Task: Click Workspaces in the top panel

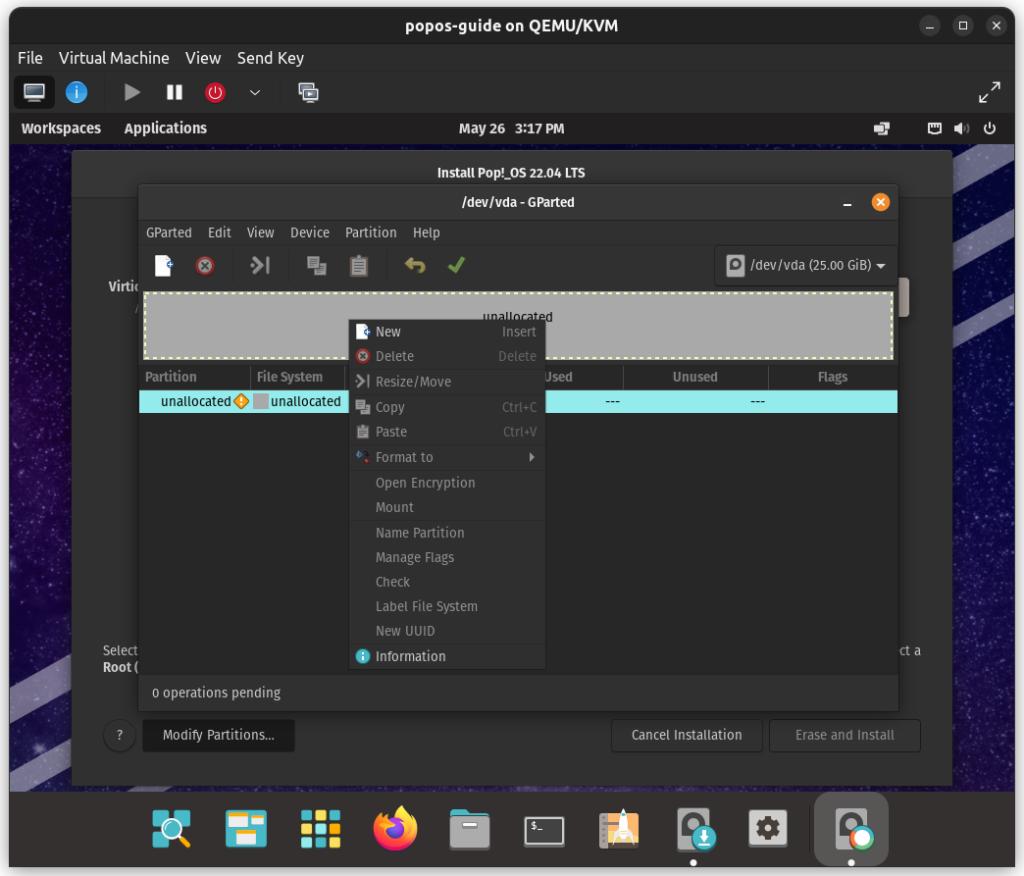Action: coord(61,128)
